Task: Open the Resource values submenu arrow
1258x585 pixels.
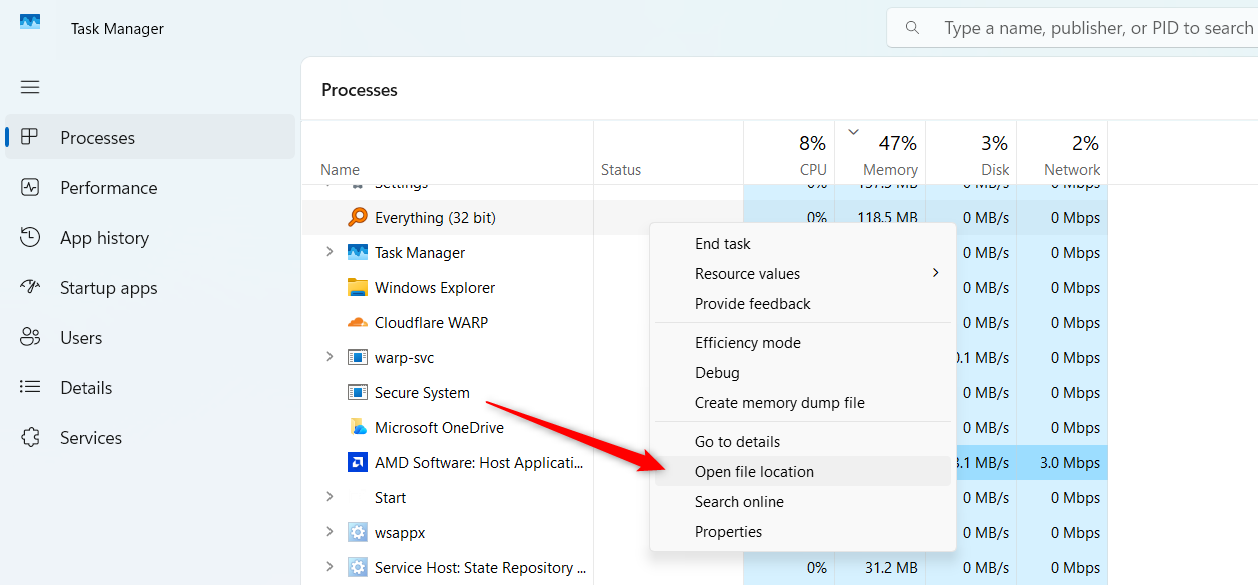Action: coord(936,273)
